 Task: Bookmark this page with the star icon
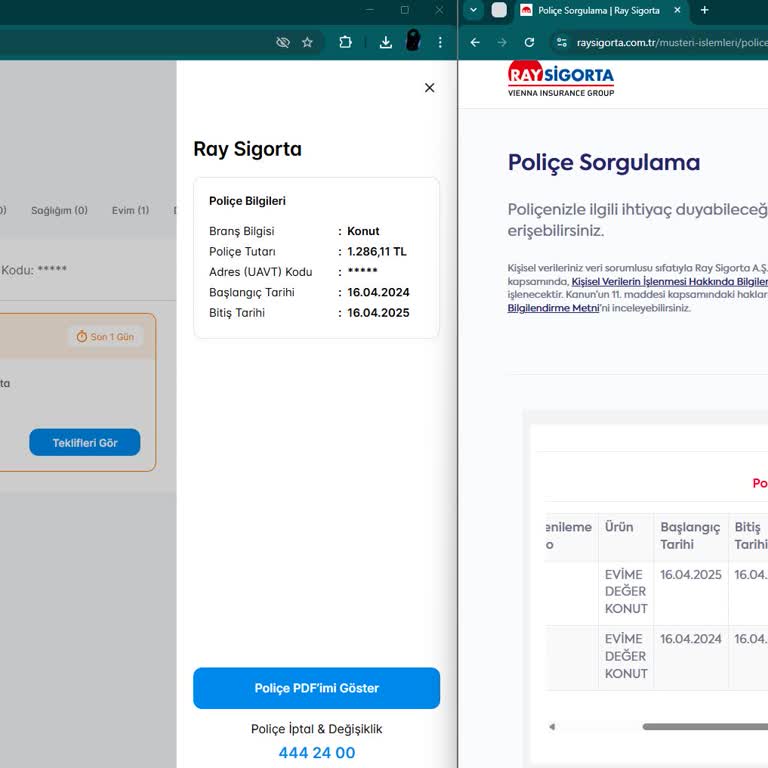(307, 42)
